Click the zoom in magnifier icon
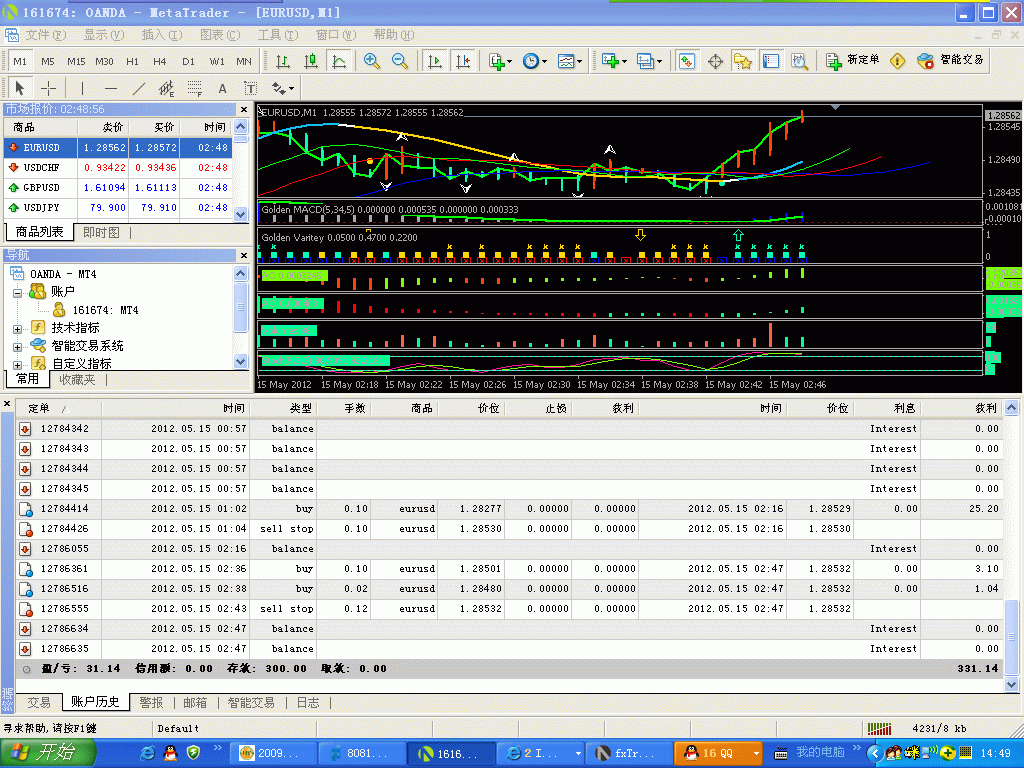The width and height of the screenshot is (1024, 768). tap(372, 61)
